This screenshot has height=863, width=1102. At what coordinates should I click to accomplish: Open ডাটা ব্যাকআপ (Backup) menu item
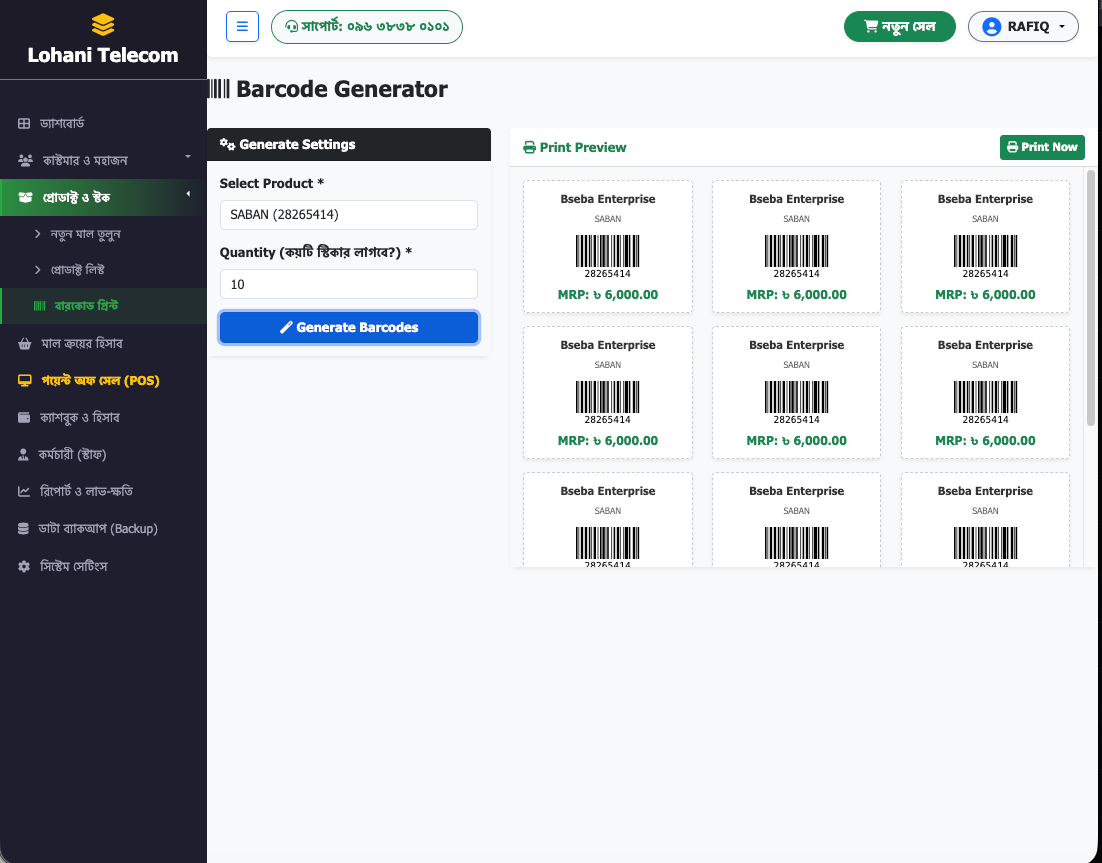[103, 528]
